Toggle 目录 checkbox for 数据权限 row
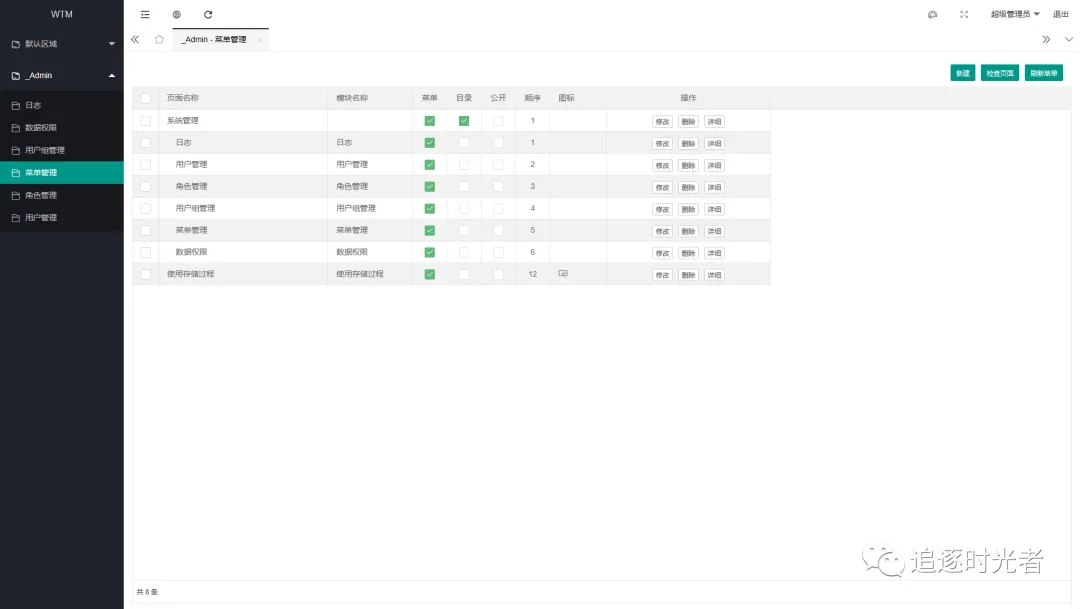The image size is (1080, 609). (464, 252)
